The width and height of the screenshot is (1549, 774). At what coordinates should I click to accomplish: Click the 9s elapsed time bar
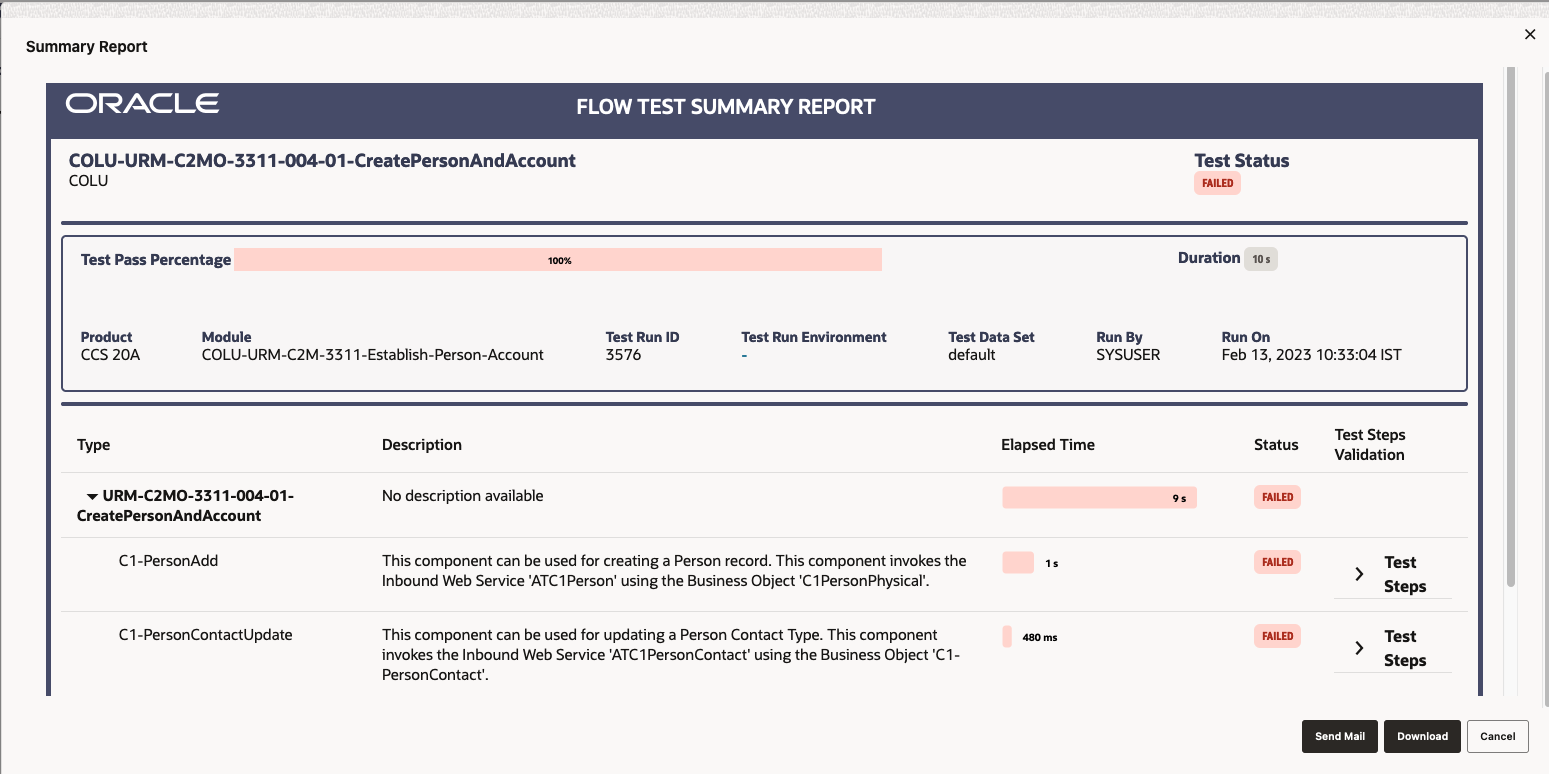(x=1099, y=497)
